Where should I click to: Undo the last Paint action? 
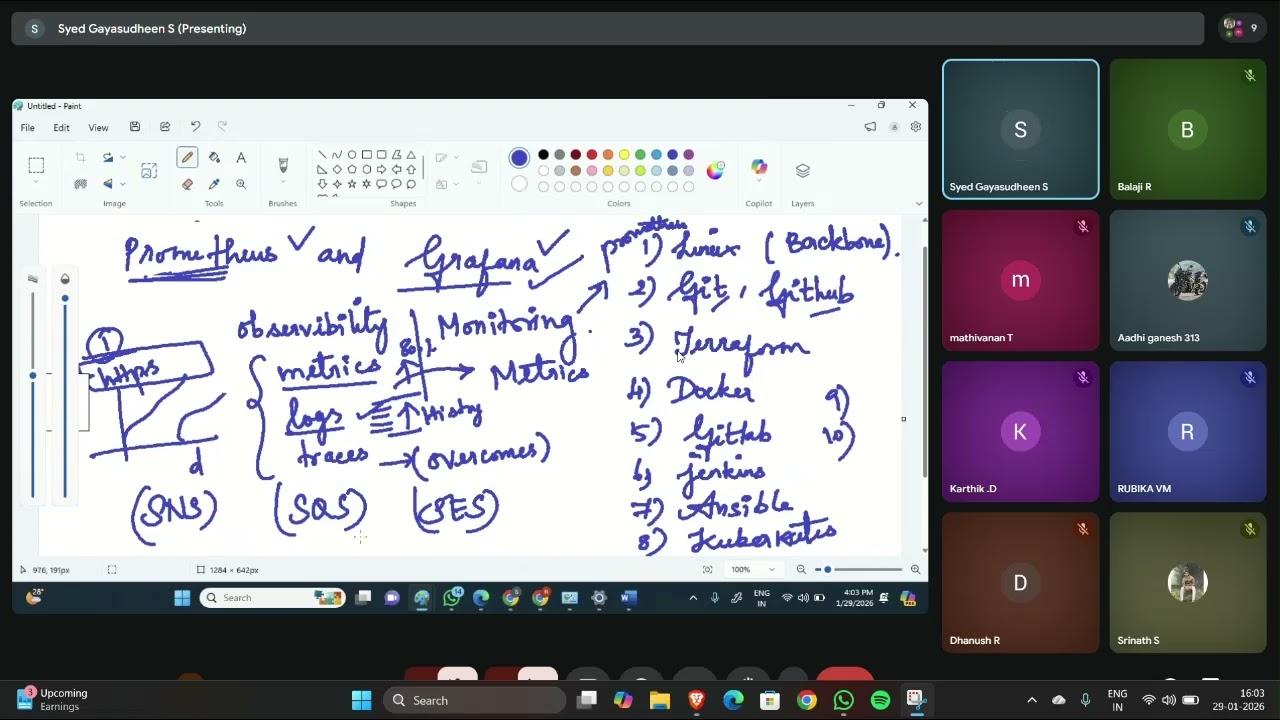[x=195, y=127]
